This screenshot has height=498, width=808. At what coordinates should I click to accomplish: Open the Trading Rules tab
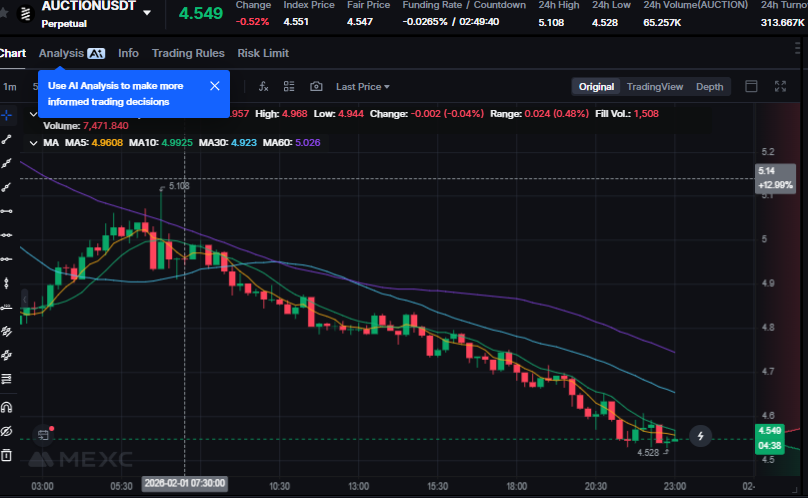[188, 53]
